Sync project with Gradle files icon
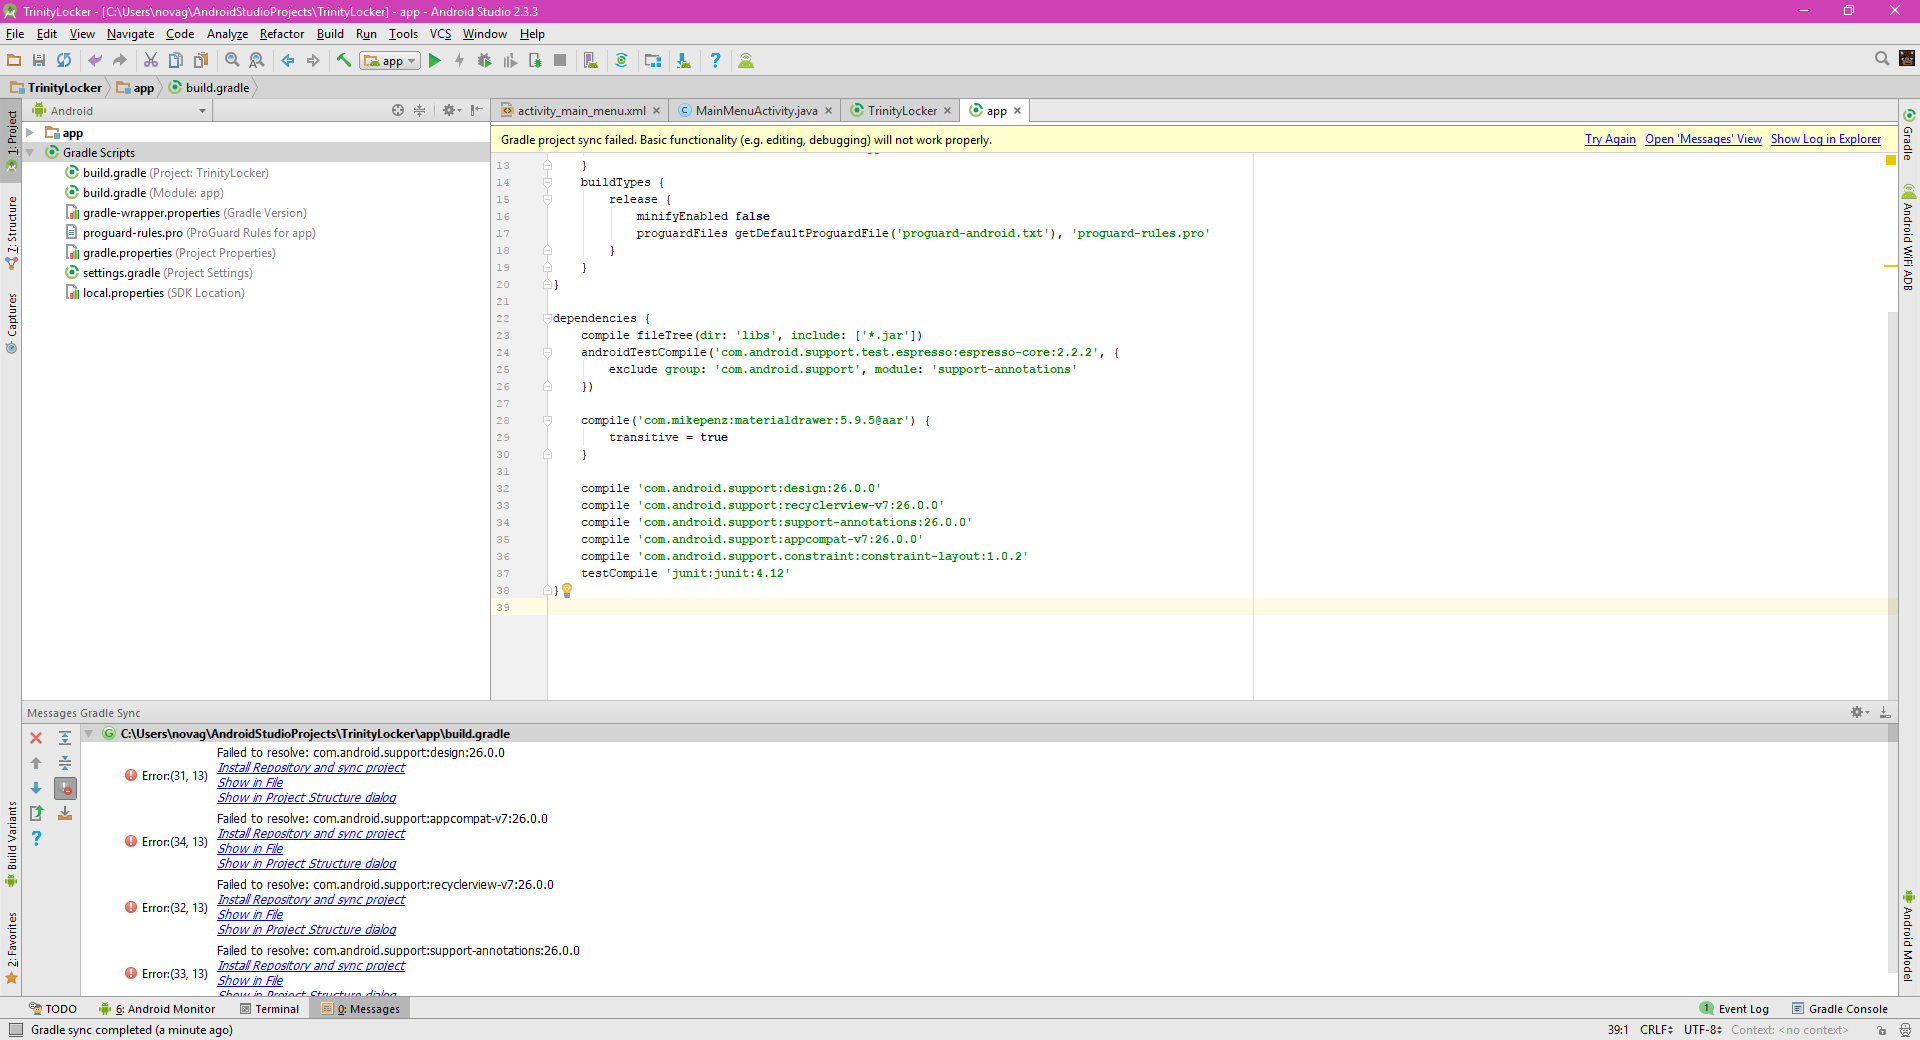This screenshot has height=1040, width=1920. point(621,61)
